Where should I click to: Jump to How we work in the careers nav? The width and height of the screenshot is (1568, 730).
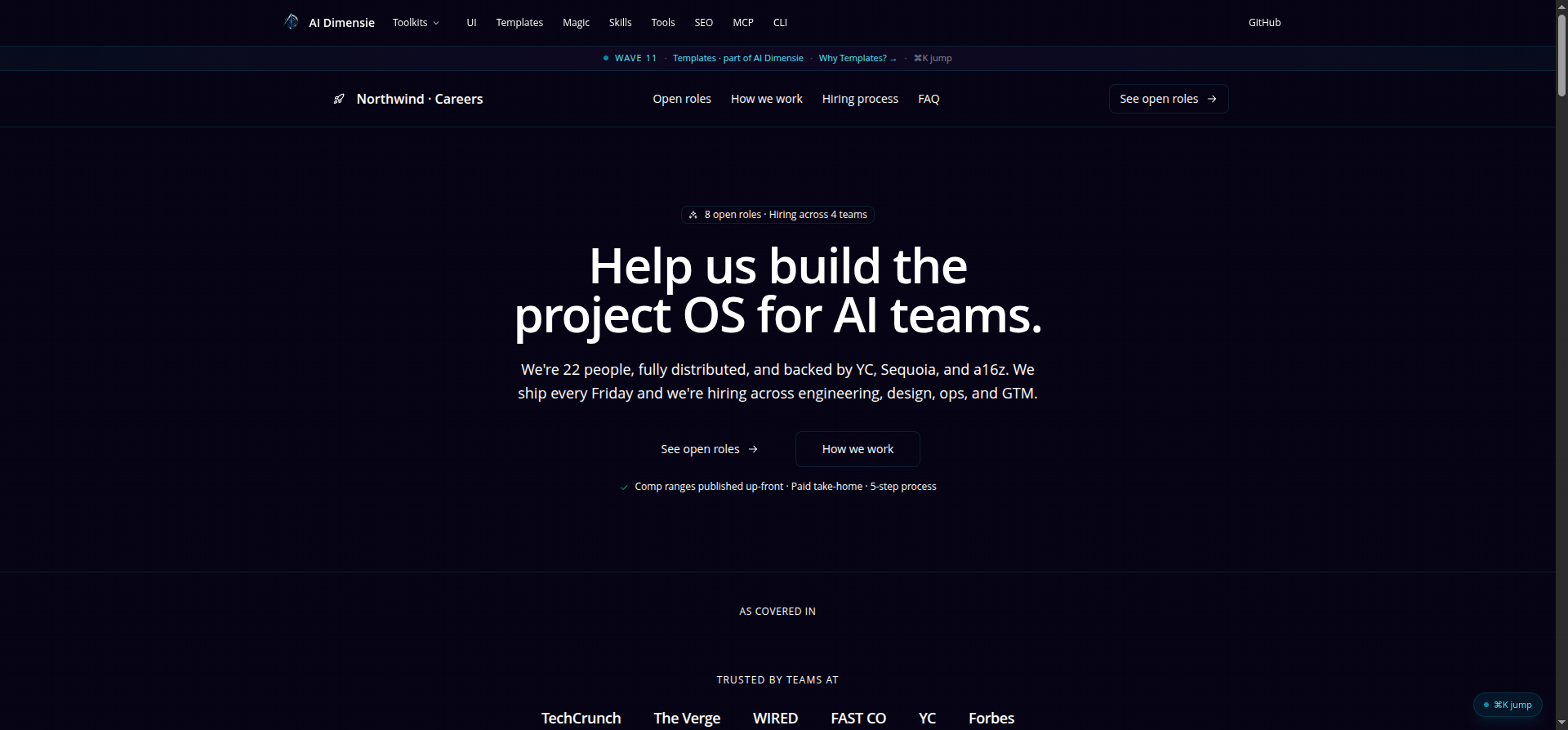[x=767, y=99]
